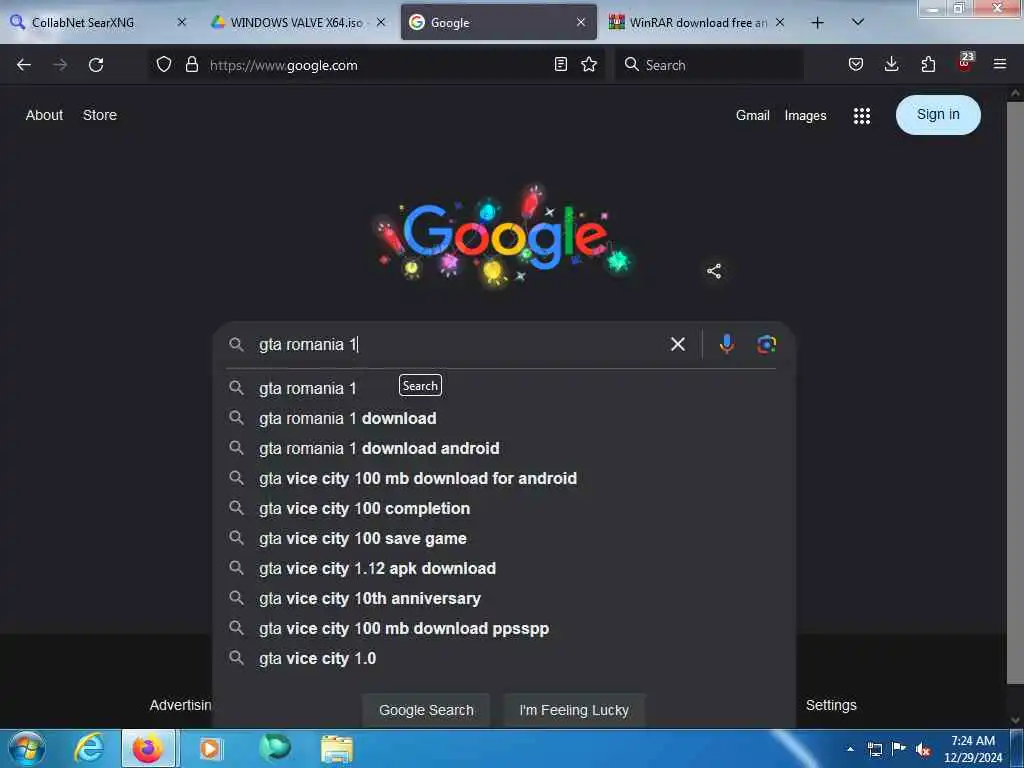
Task: Open a new browser tab
Action: (x=817, y=23)
